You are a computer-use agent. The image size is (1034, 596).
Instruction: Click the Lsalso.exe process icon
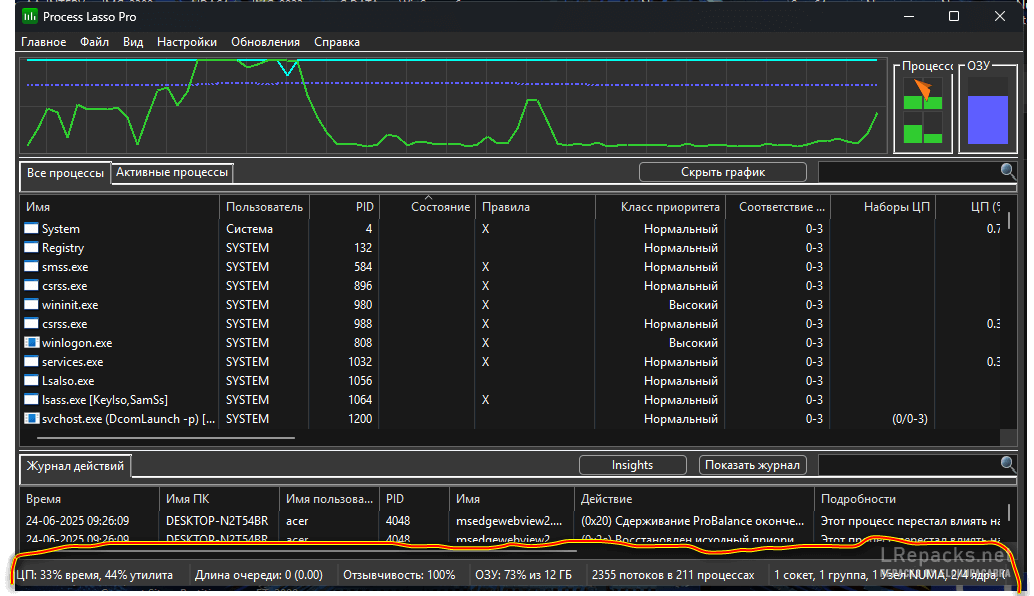pyautogui.click(x=32, y=381)
